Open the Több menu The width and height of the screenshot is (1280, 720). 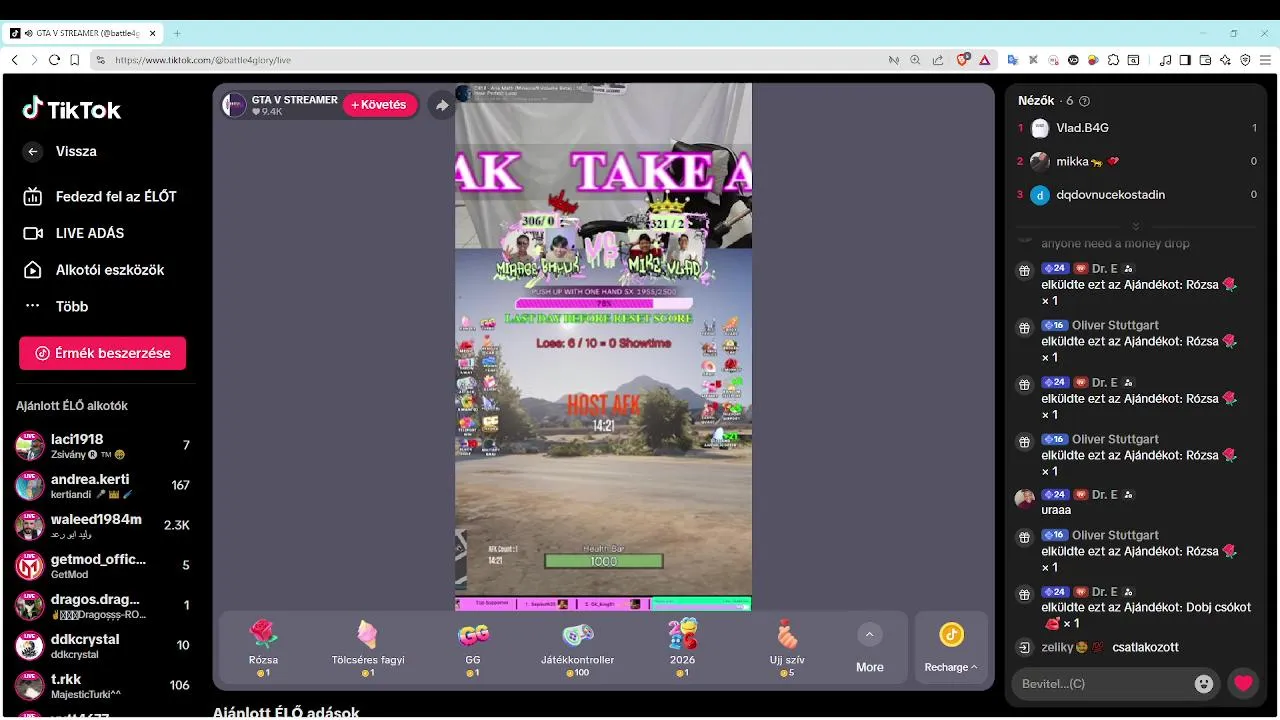click(x=56, y=306)
